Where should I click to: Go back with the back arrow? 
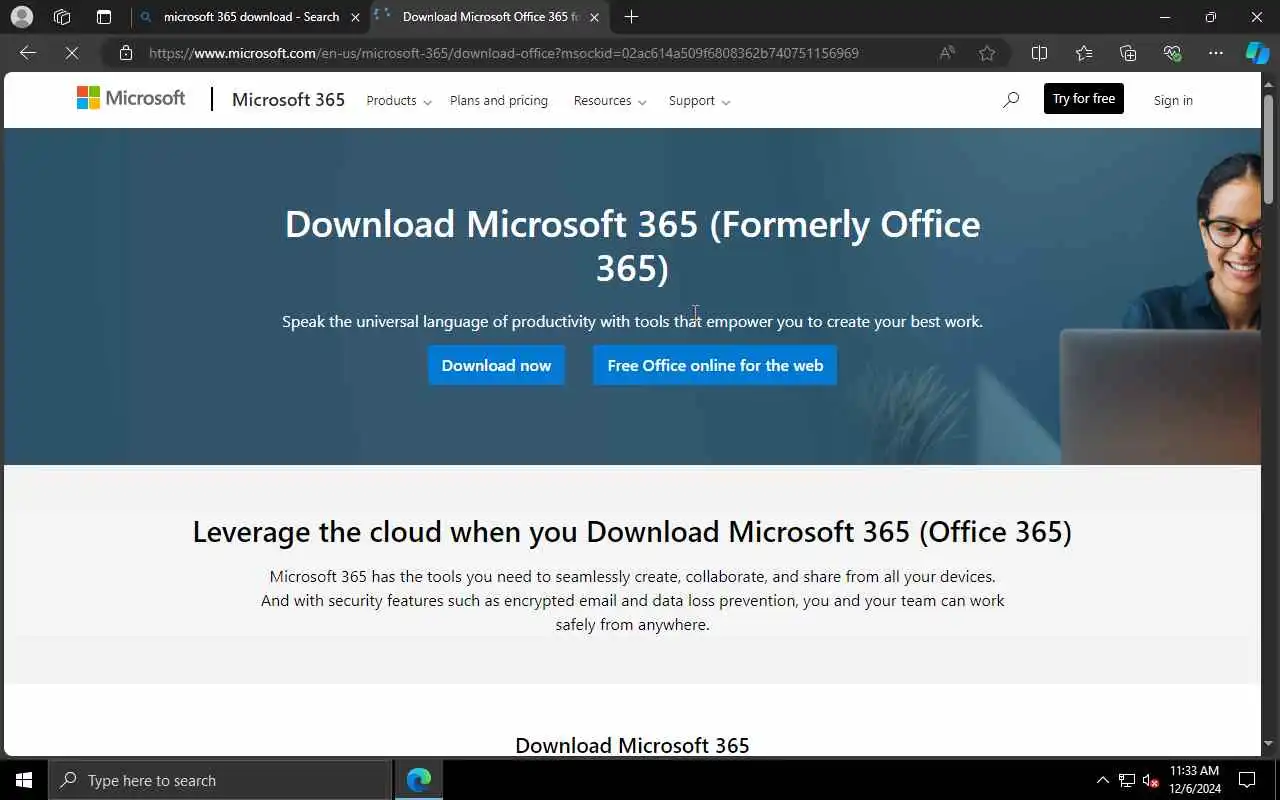pos(28,53)
